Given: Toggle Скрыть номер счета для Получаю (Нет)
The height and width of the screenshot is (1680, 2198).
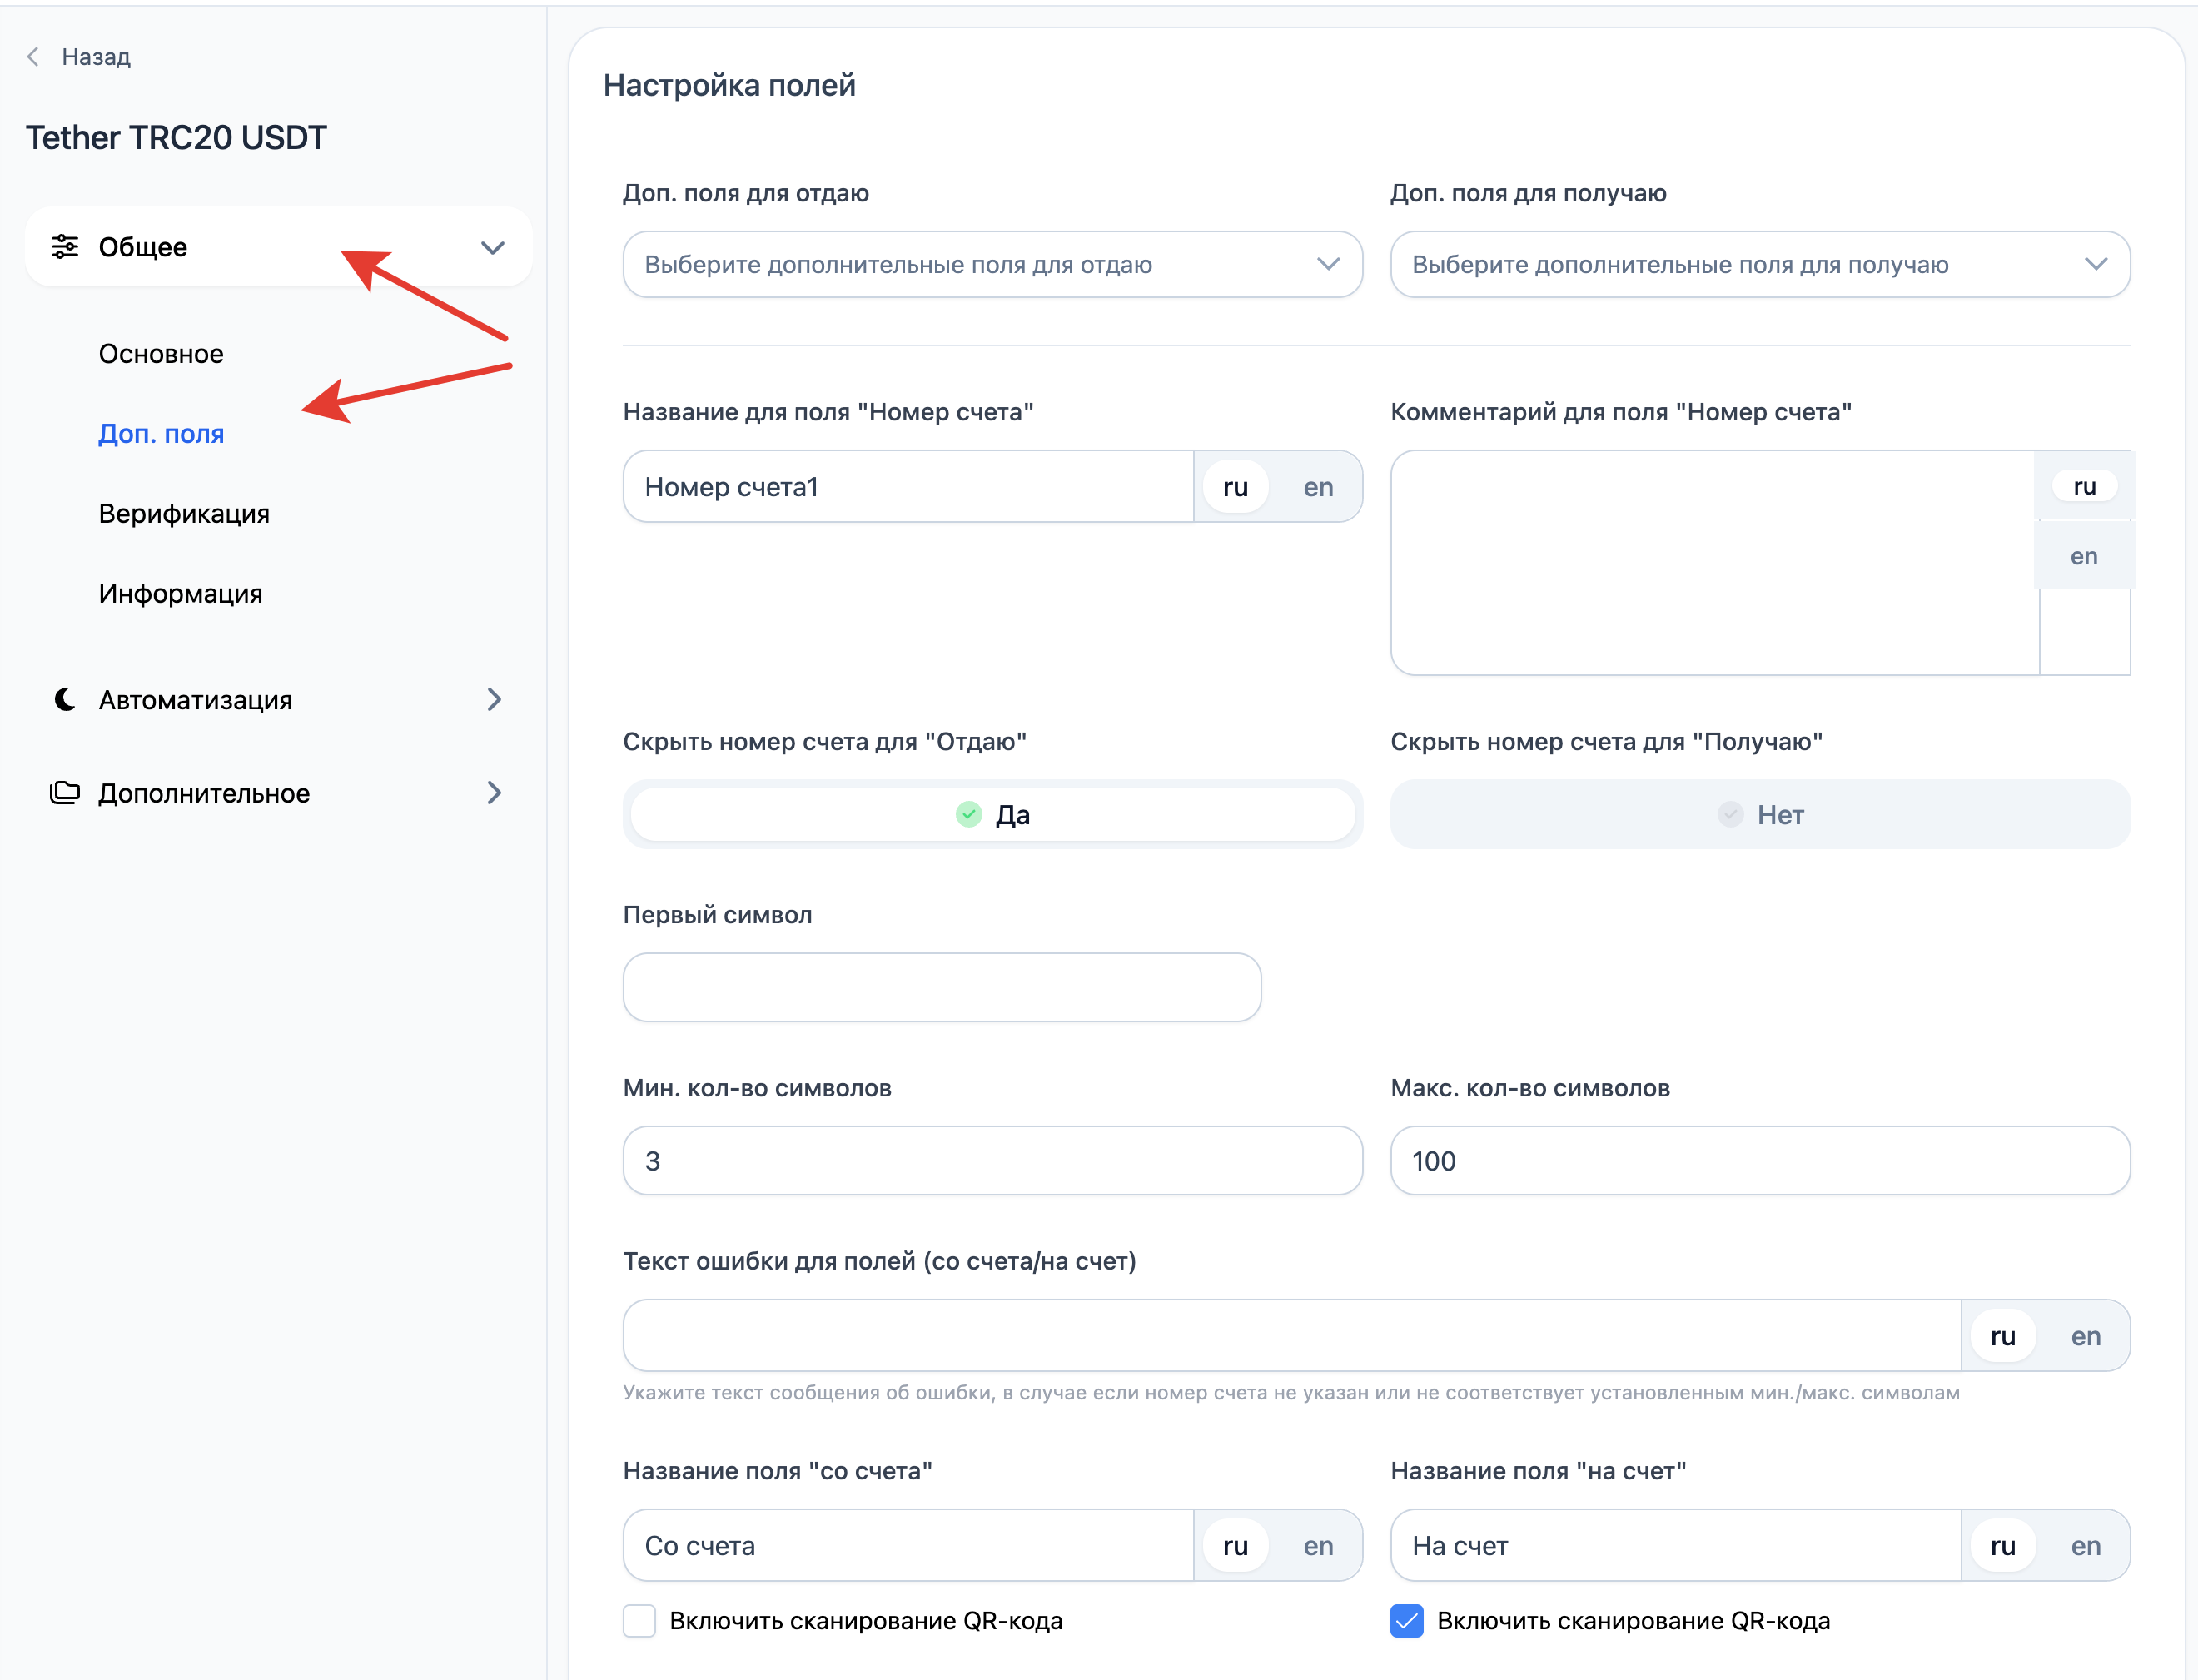Looking at the screenshot, I should click(1760, 814).
